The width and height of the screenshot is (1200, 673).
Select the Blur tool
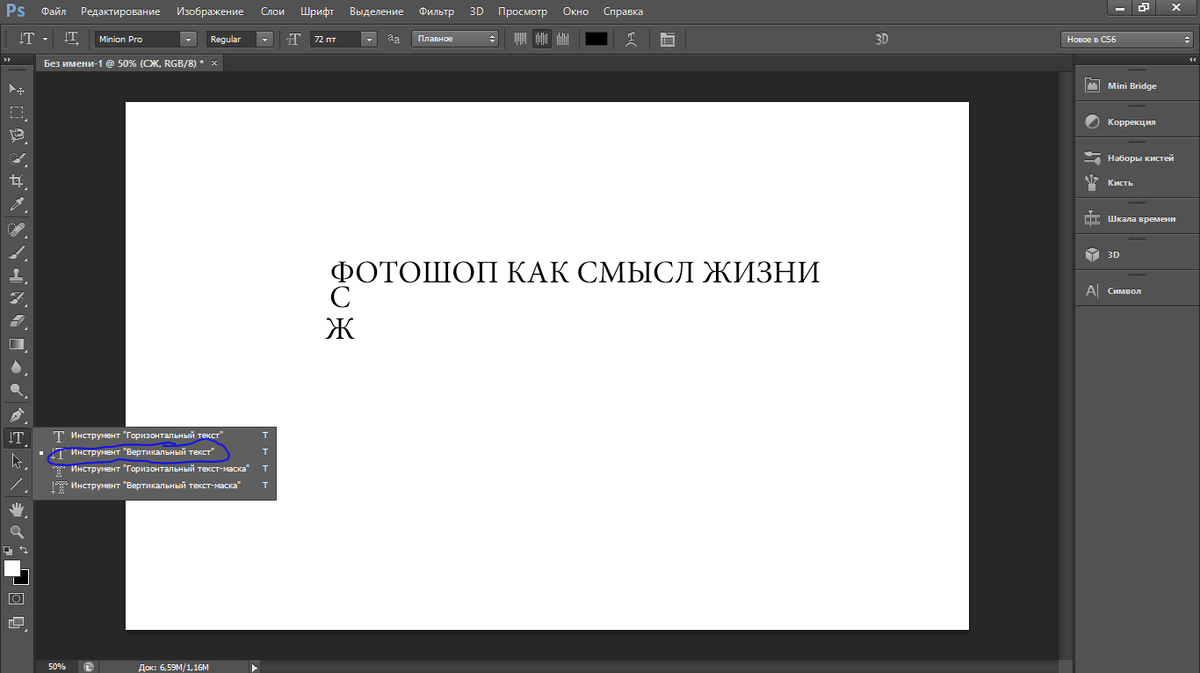(17, 368)
